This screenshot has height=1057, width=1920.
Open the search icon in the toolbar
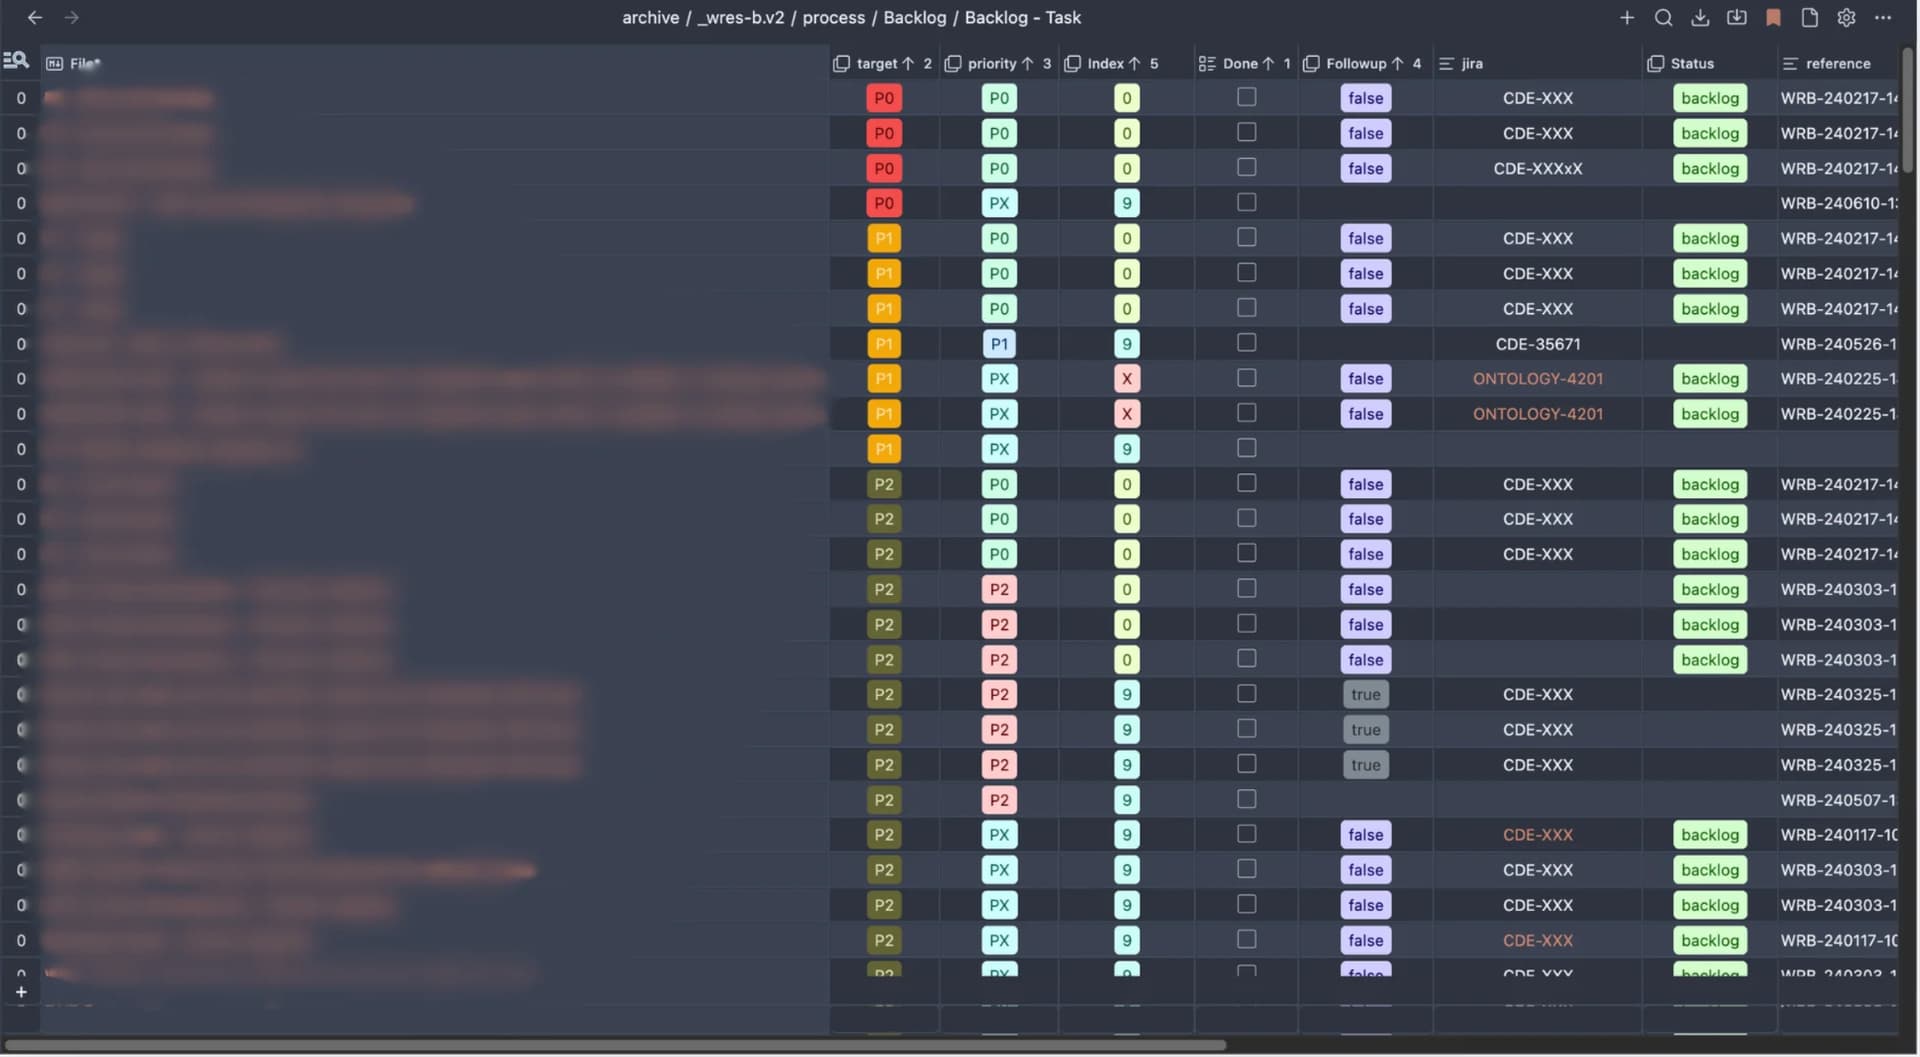1663,17
